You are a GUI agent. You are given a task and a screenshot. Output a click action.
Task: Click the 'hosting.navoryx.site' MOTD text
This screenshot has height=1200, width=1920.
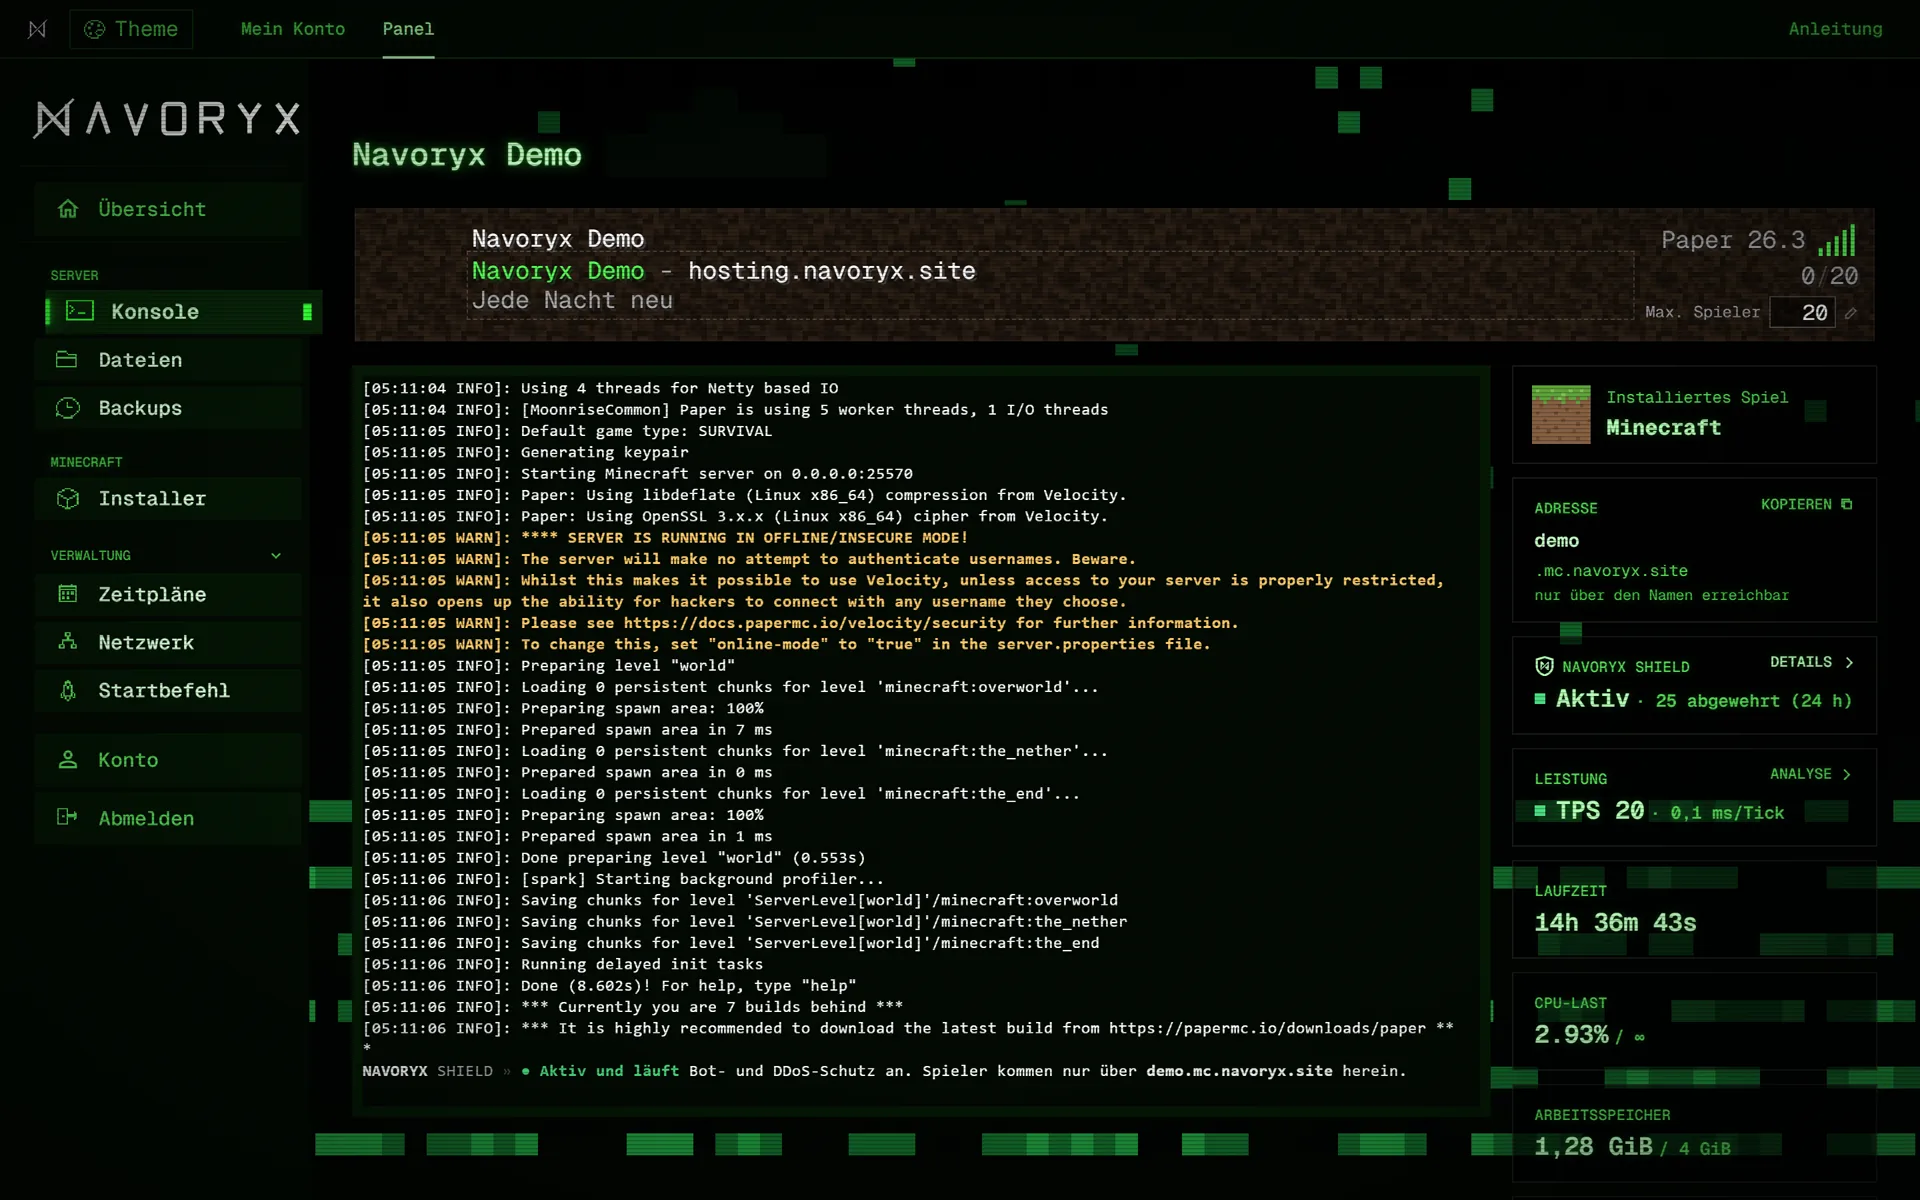click(x=831, y=271)
